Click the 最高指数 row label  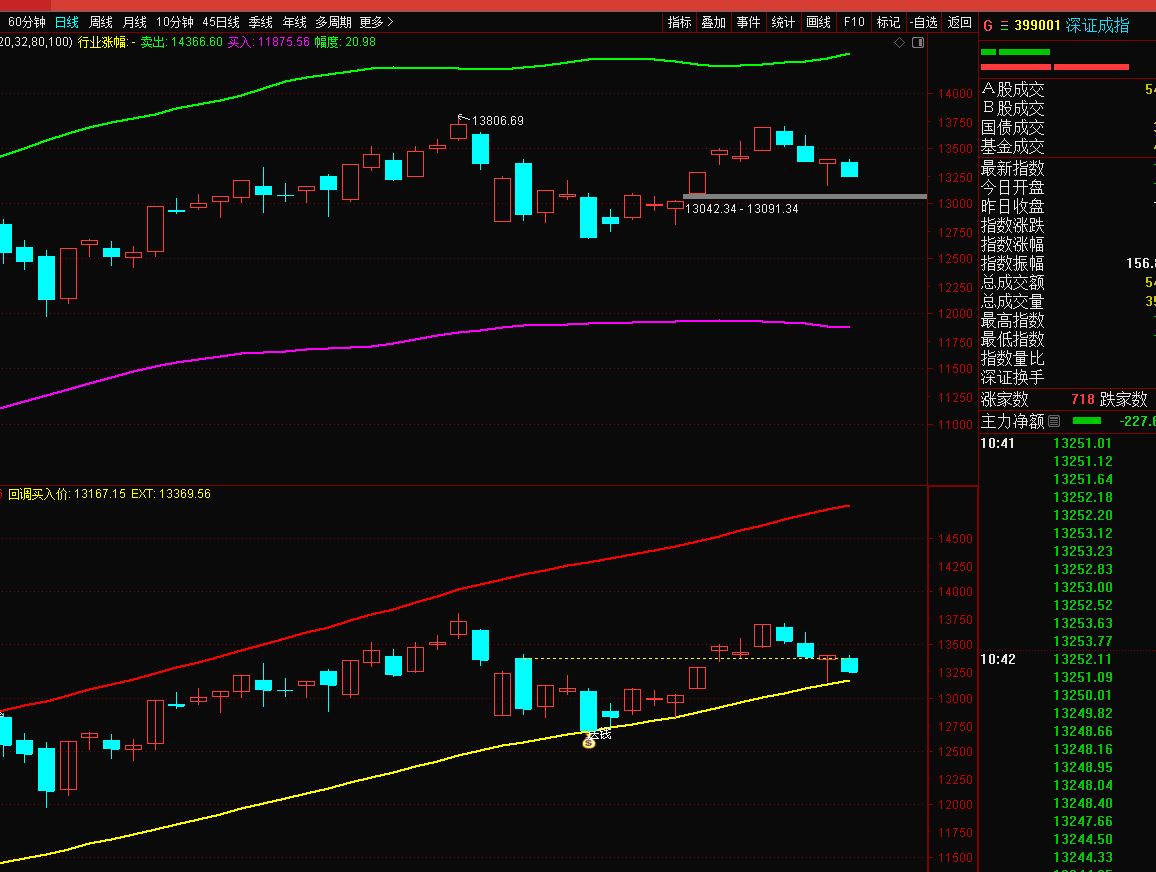pos(1012,321)
